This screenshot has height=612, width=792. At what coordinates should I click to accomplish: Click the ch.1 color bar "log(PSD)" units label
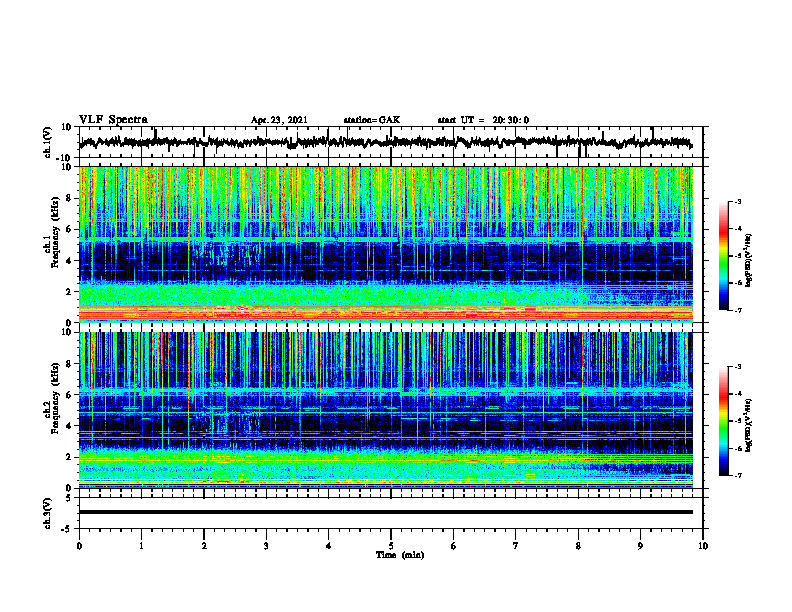click(749, 261)
